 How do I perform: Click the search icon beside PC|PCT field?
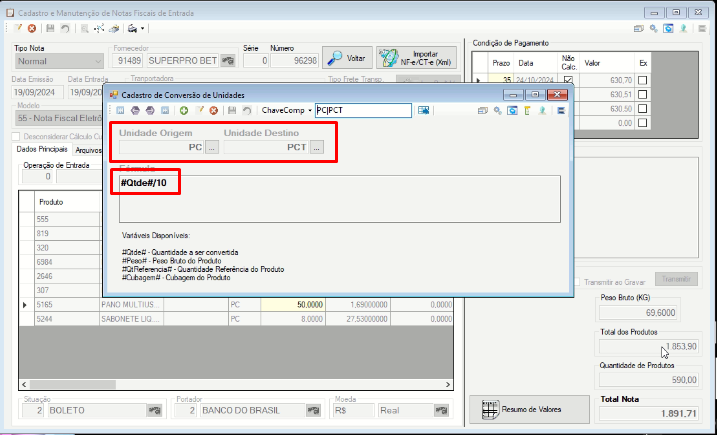click(423, 110)
